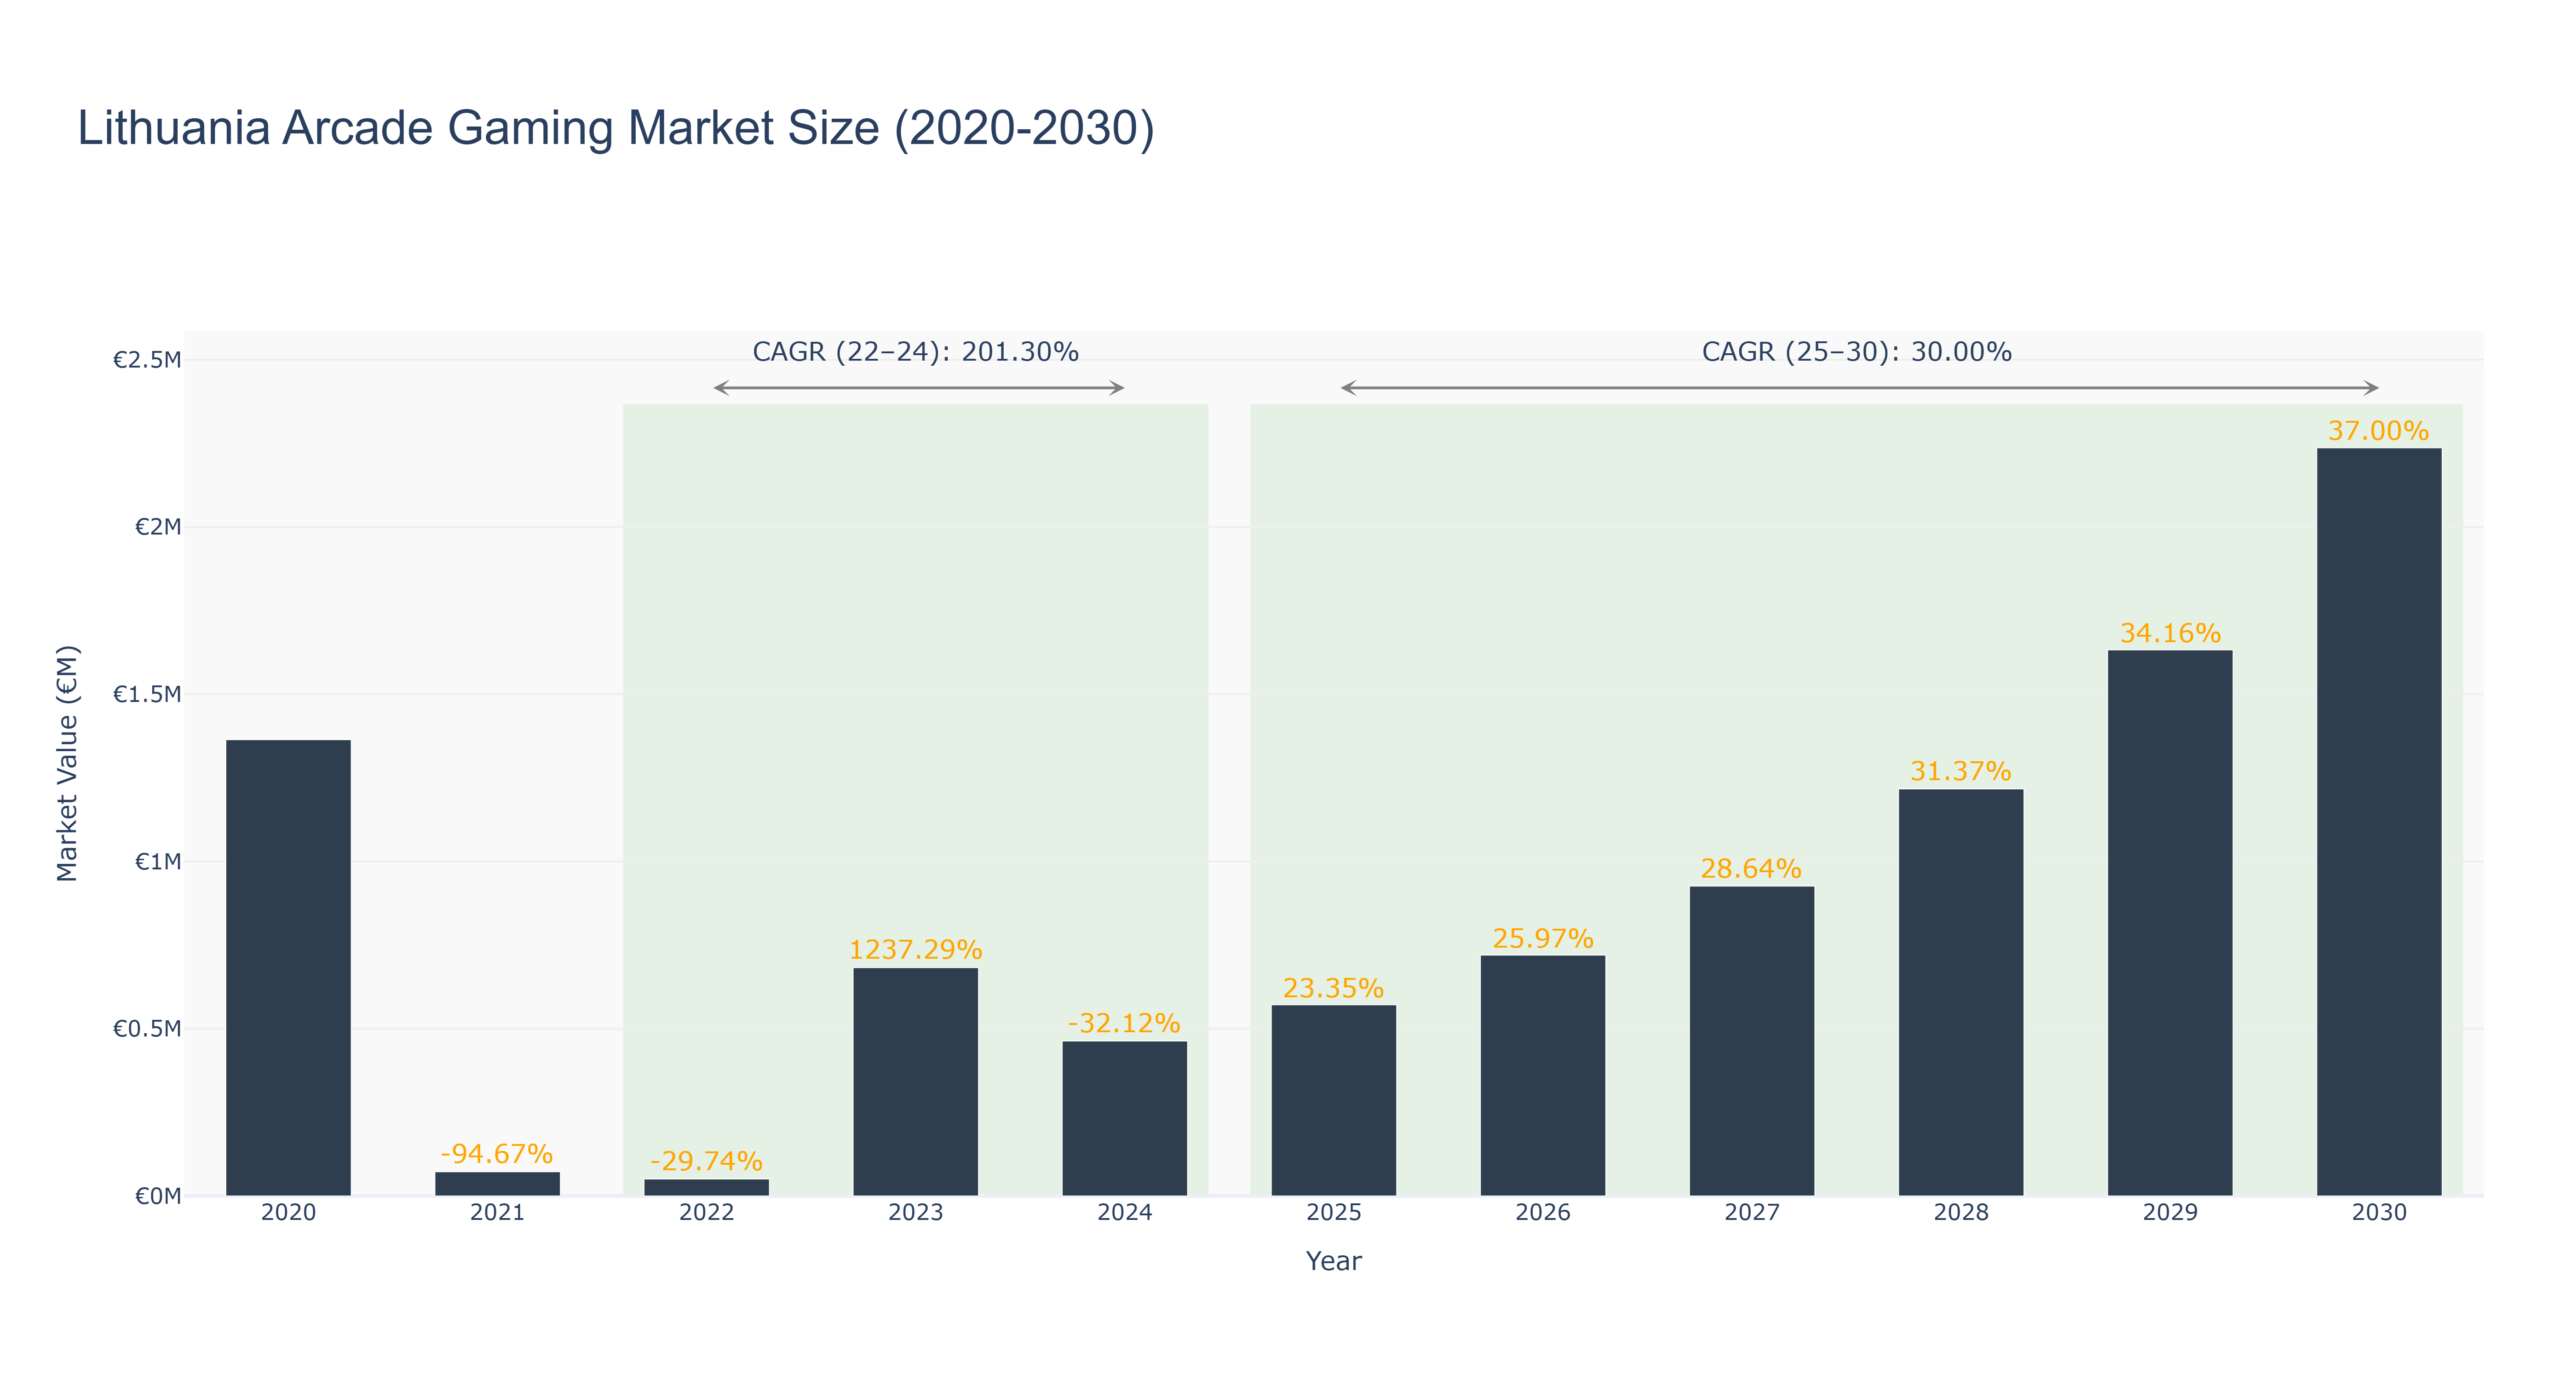Click the '-29.74%' growth label
The image size is (2576, 1380).
pos(706,1161)
